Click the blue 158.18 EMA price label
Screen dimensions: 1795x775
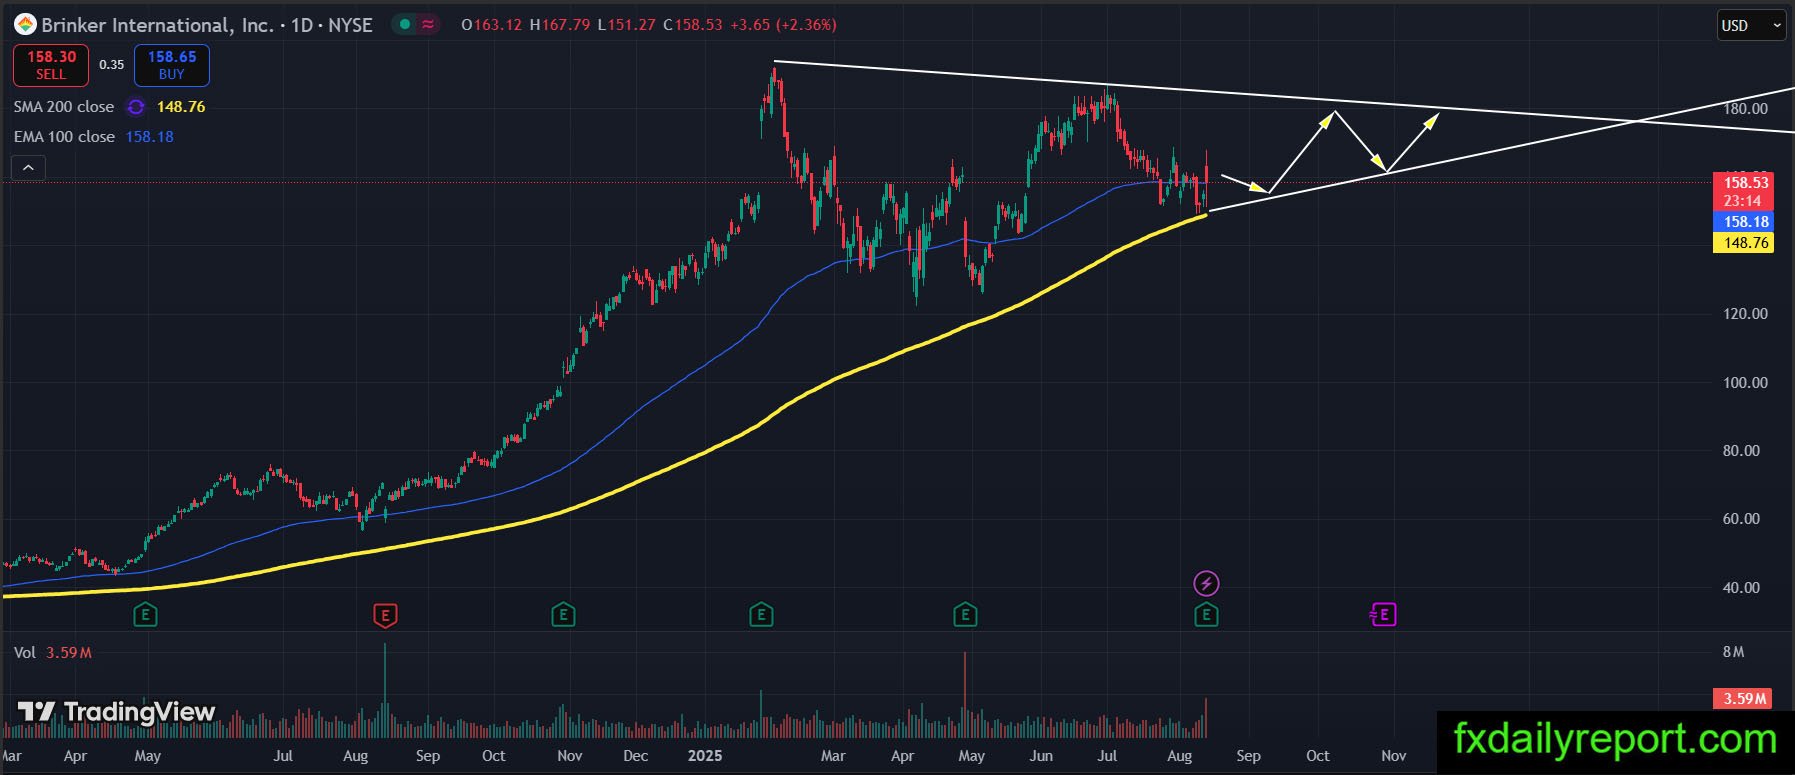click(1746, 222)
